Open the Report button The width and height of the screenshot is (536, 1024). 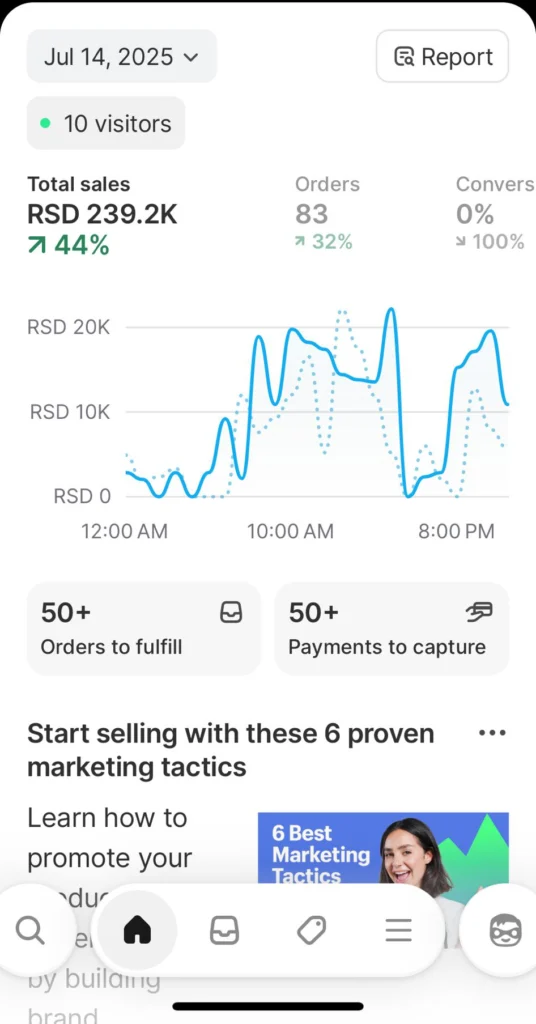(x=443, y=56)
